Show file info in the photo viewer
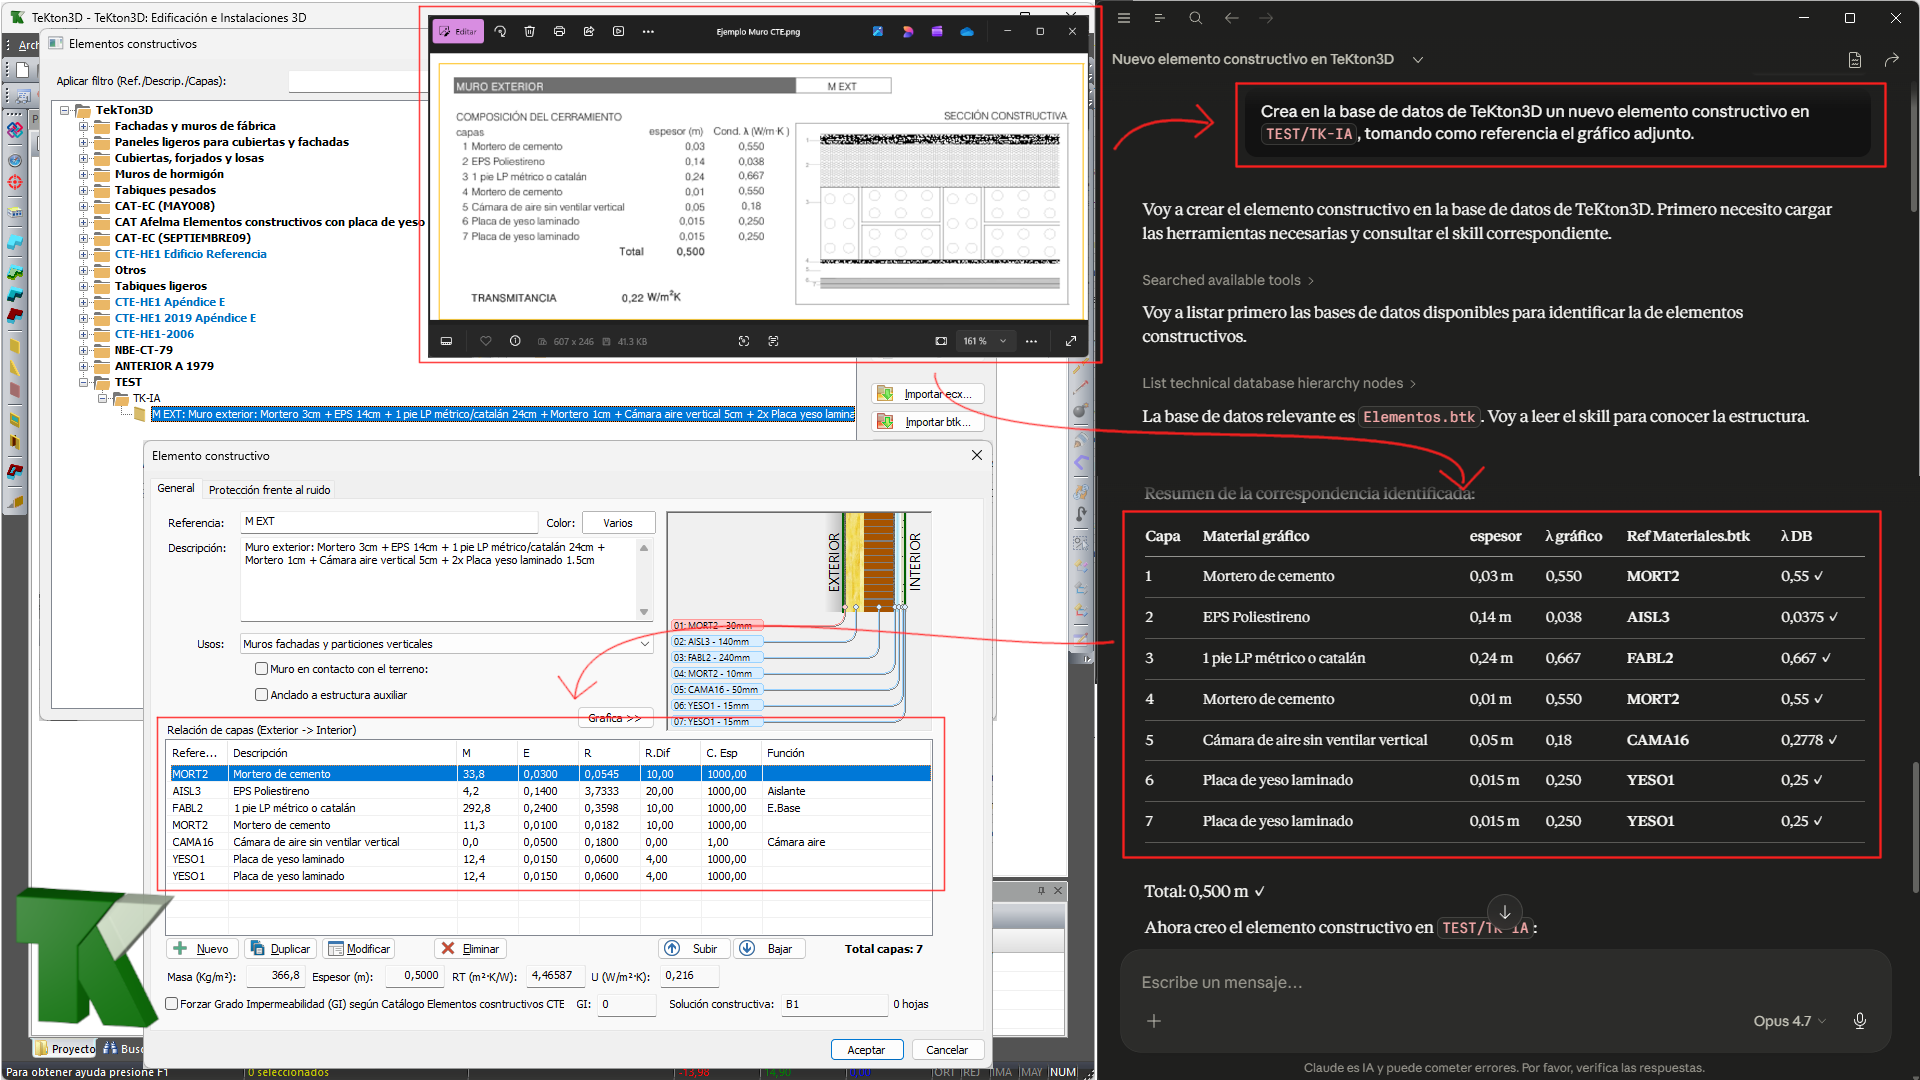The width and height of the screenshot is (1920, 1080). (515, 341)
